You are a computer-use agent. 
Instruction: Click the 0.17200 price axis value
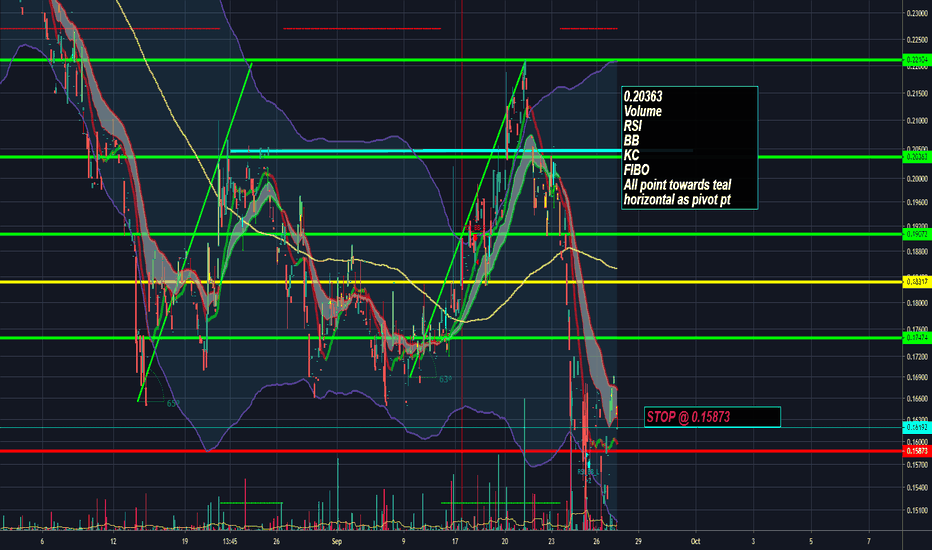tap(917, 357)
